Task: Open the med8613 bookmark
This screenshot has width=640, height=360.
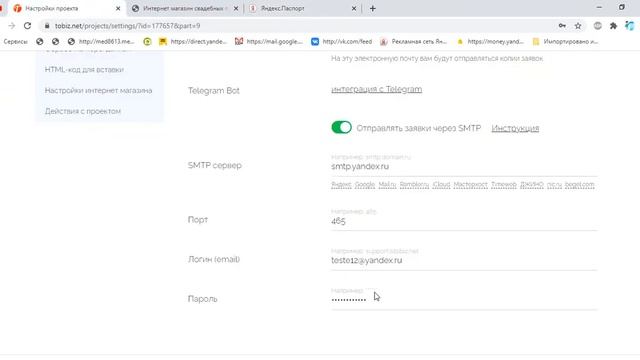Action: point(101,41)
